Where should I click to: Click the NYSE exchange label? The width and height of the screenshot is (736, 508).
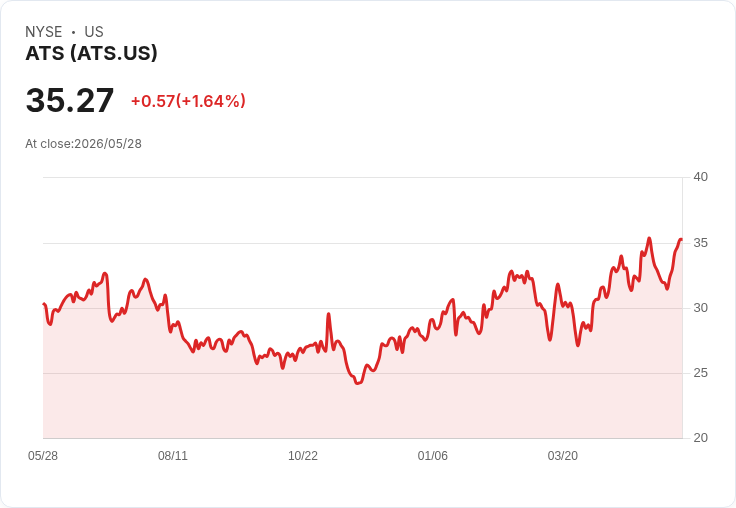point(44,32)
